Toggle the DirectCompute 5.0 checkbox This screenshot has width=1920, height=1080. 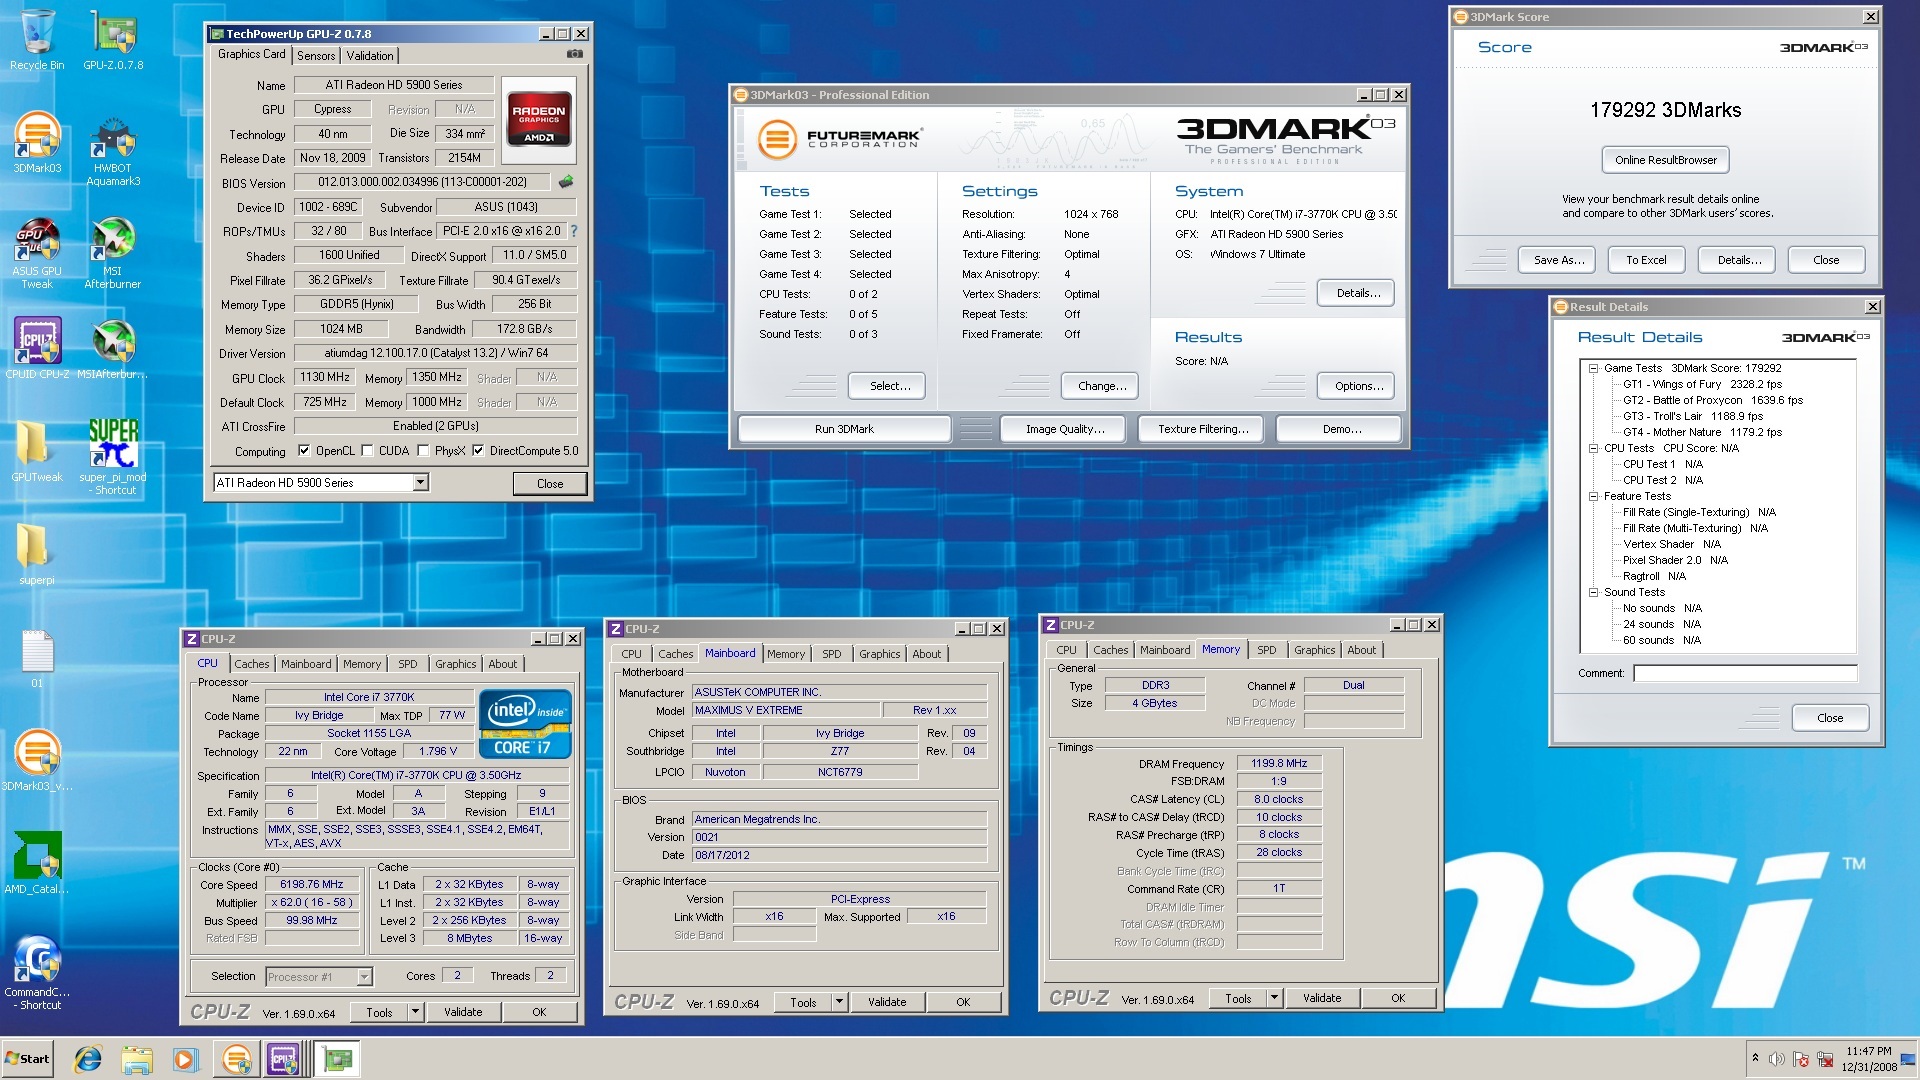pos(478,451)
